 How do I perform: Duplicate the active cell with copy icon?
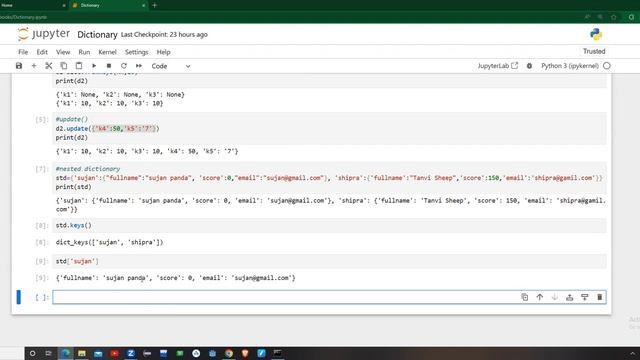click(x=524, y=297)
